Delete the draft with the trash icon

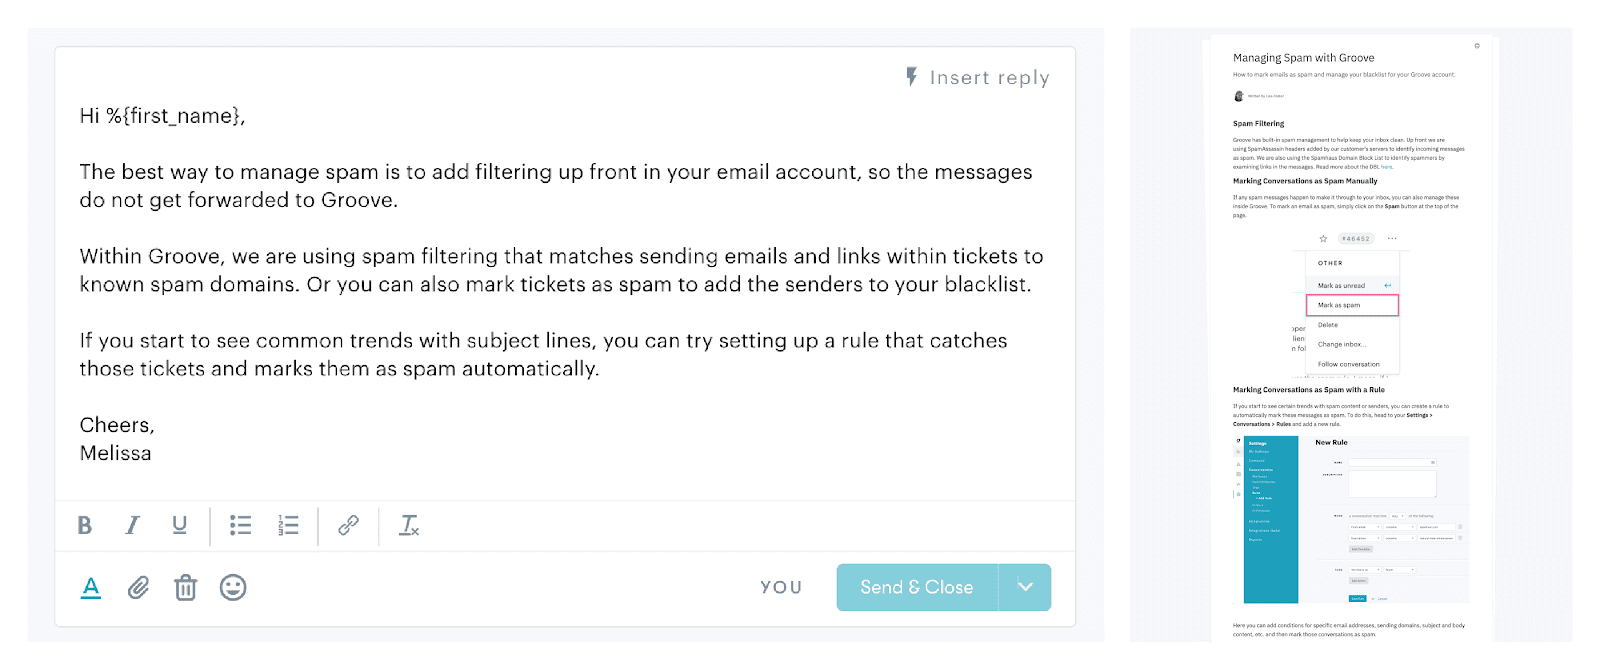(x=185, y=588)
